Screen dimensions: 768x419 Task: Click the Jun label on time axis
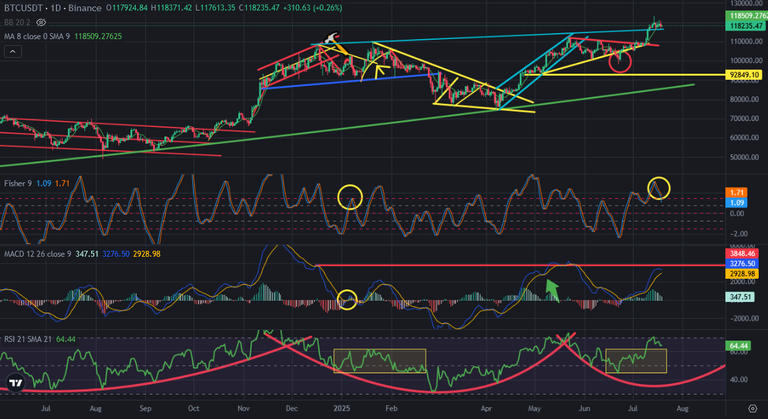click(584, 408)
